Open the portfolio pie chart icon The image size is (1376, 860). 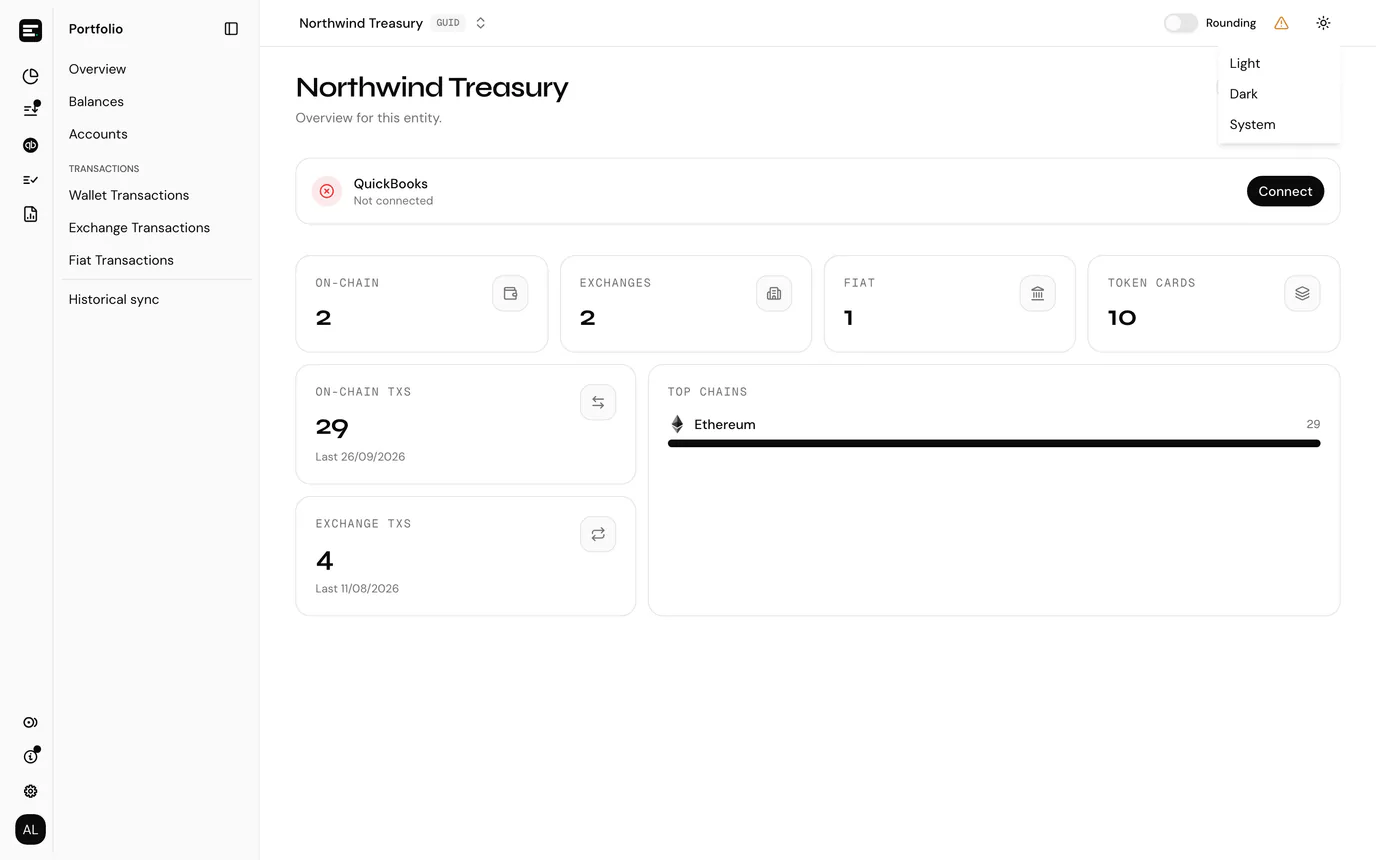pos(30,76)
